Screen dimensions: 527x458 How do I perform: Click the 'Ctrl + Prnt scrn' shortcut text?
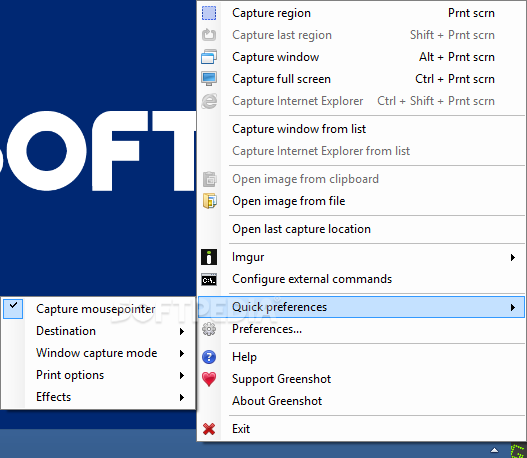[455, 79]
